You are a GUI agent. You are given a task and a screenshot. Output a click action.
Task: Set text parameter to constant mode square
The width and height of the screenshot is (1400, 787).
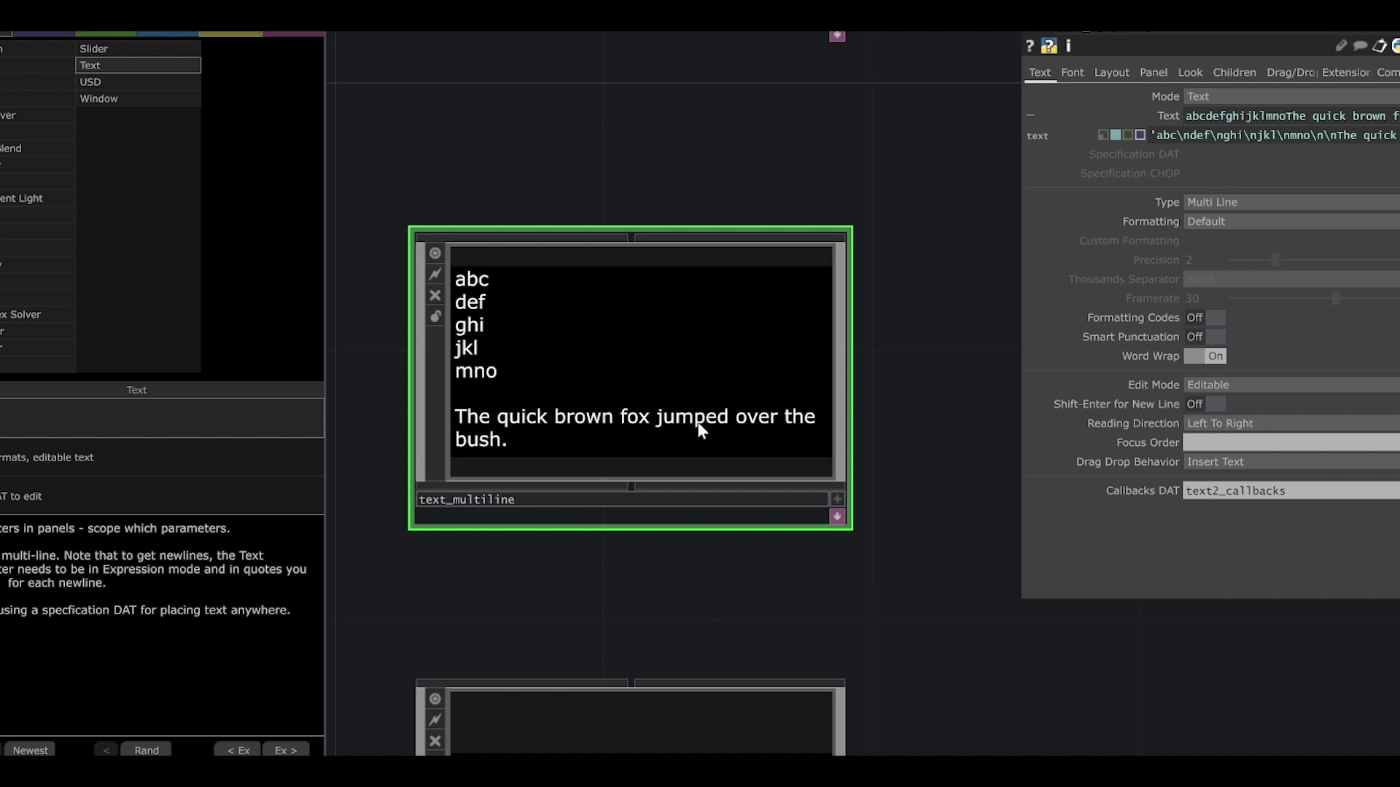[x=1103, y=135]
